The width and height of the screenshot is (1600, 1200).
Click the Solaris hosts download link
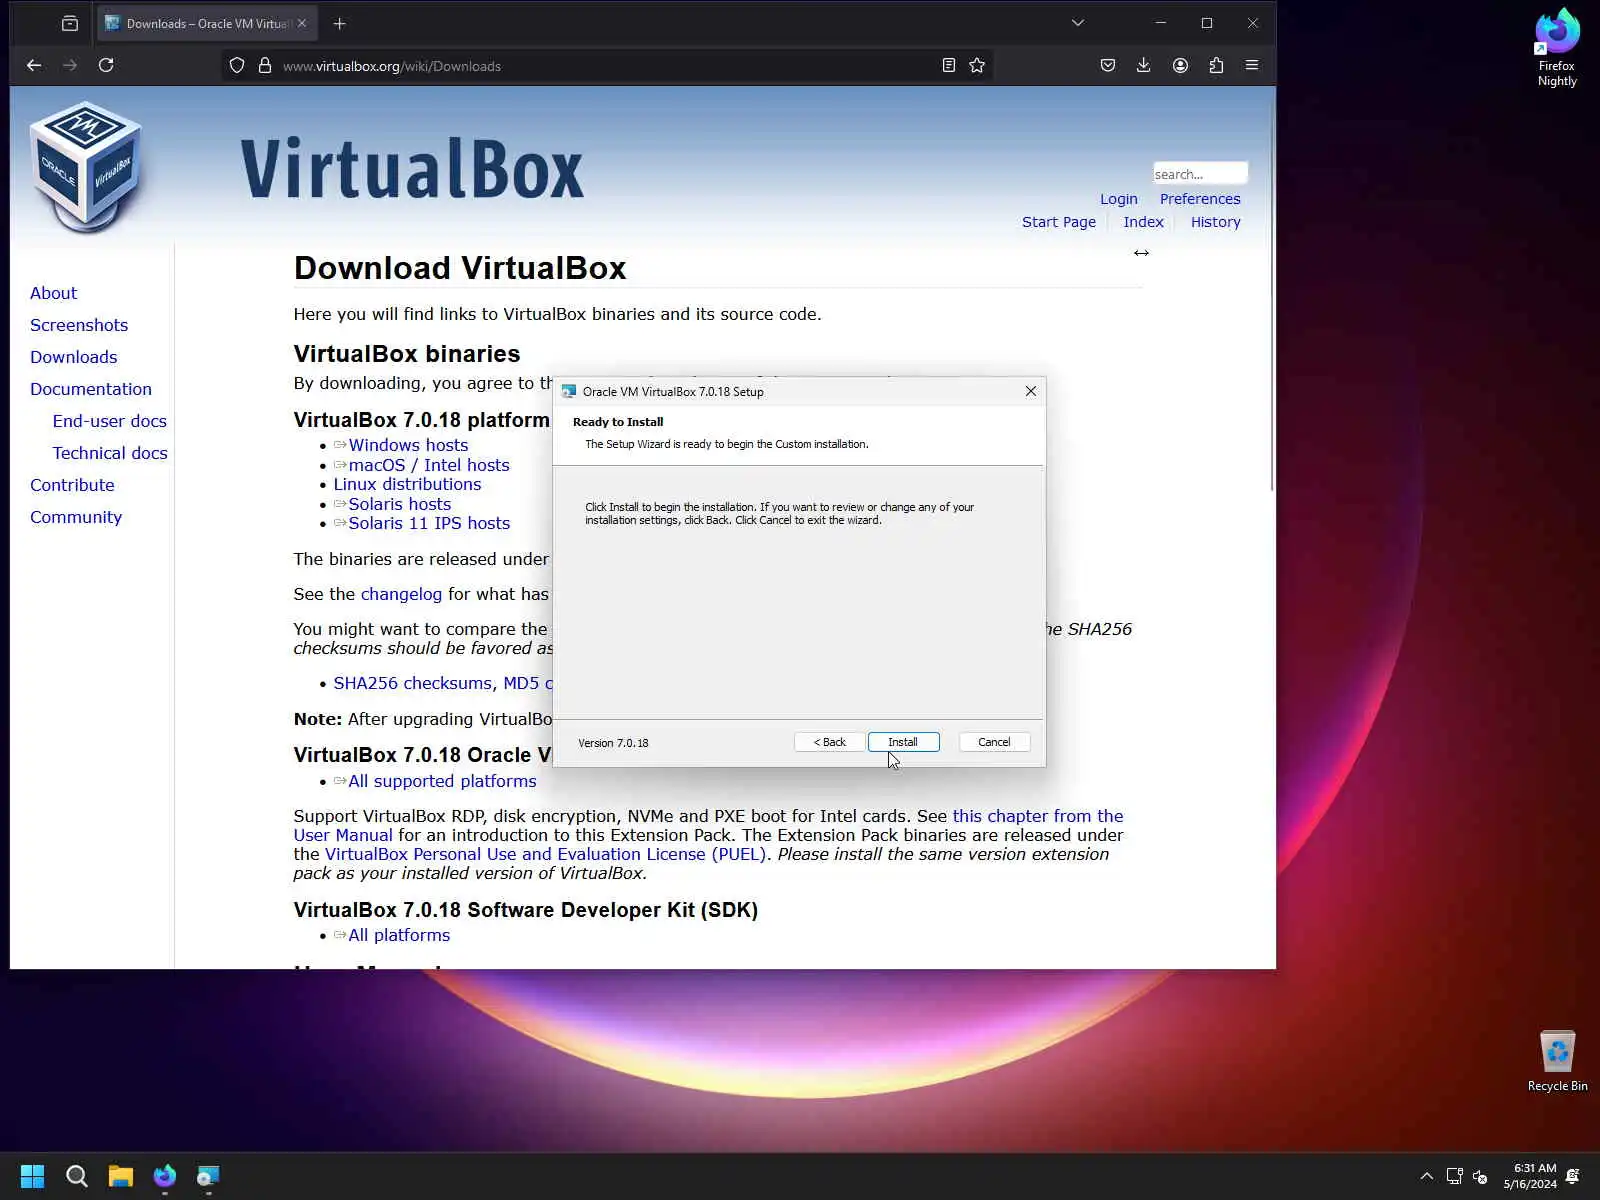[399, 504]
